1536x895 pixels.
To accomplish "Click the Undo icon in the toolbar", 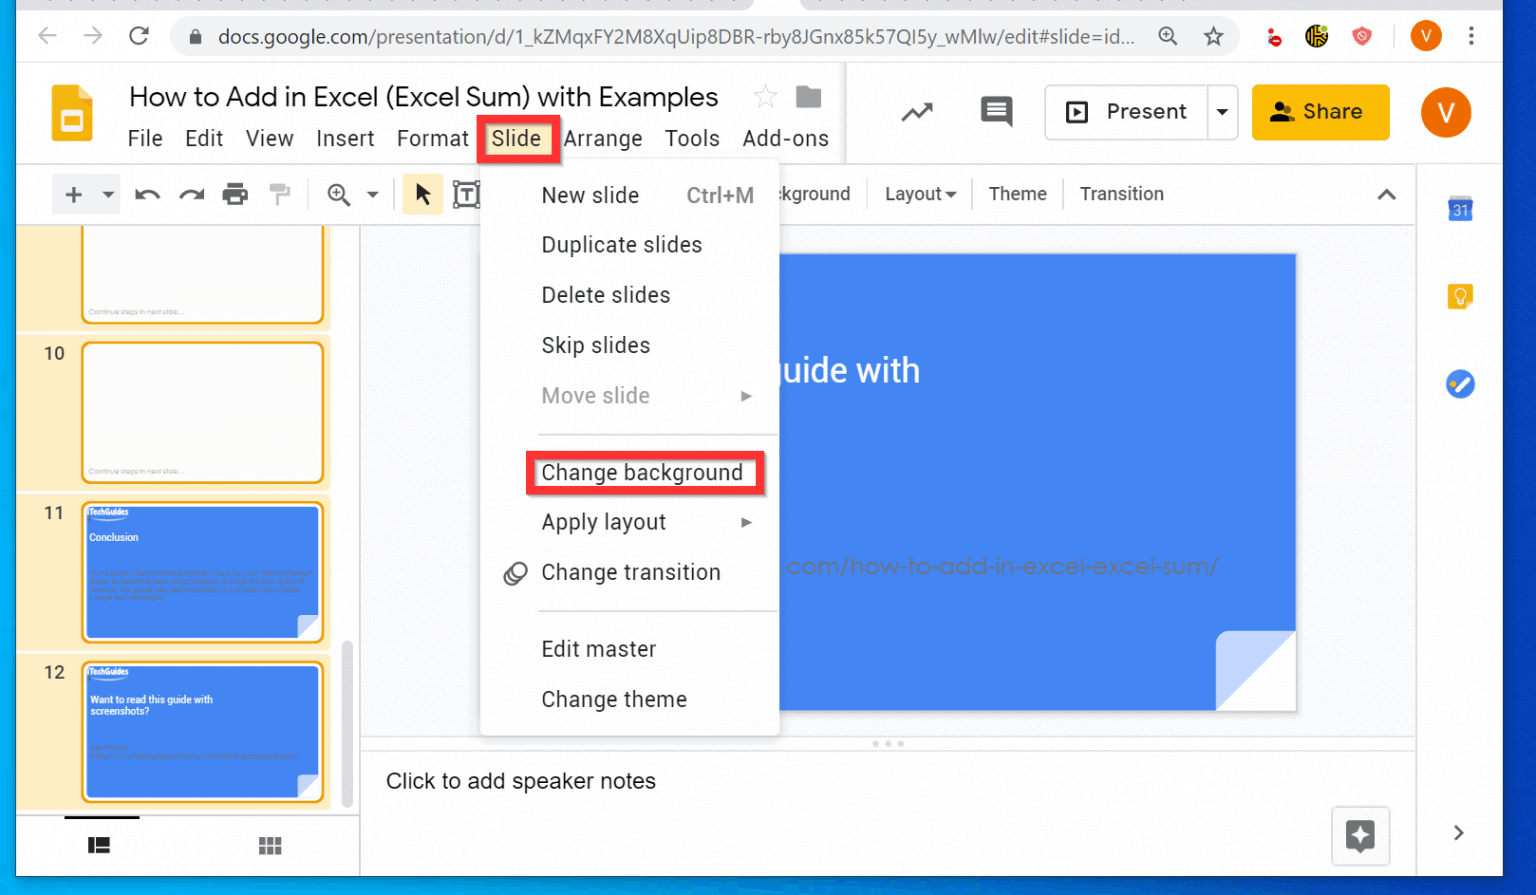I will click(x=146, y=194).
